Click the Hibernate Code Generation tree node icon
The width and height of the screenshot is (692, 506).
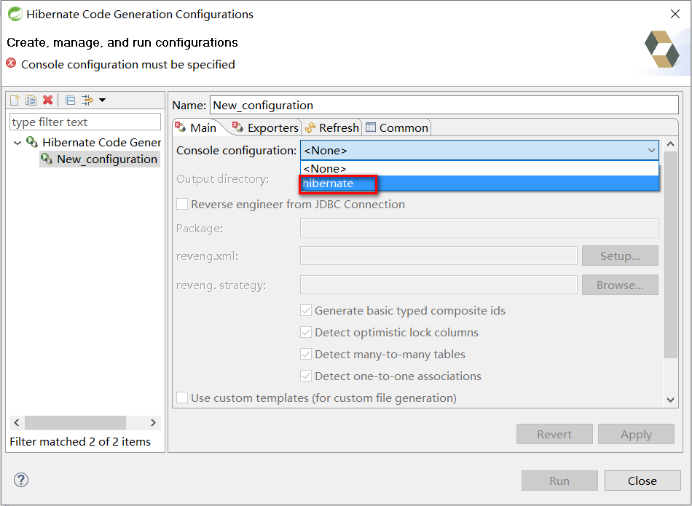(x=32, y=142)
